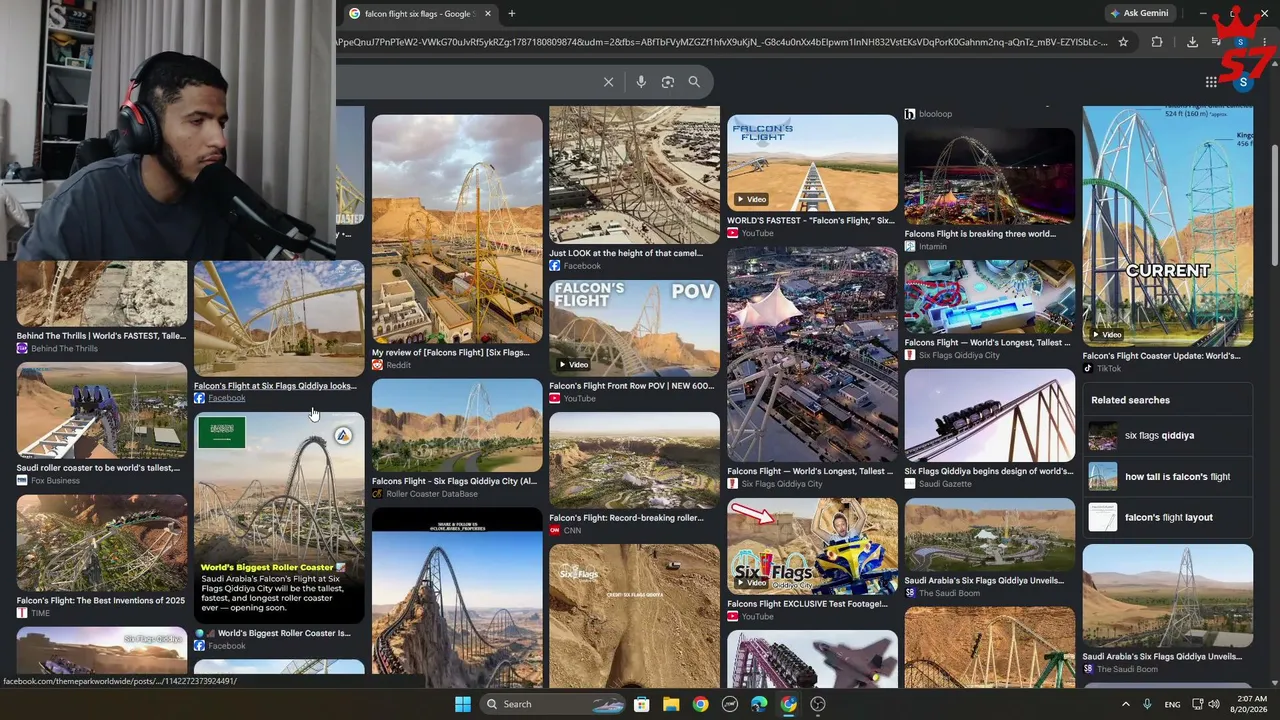
Task: Open the Google account avatar below the apps grid
Action: click(x=1243, y=82)
